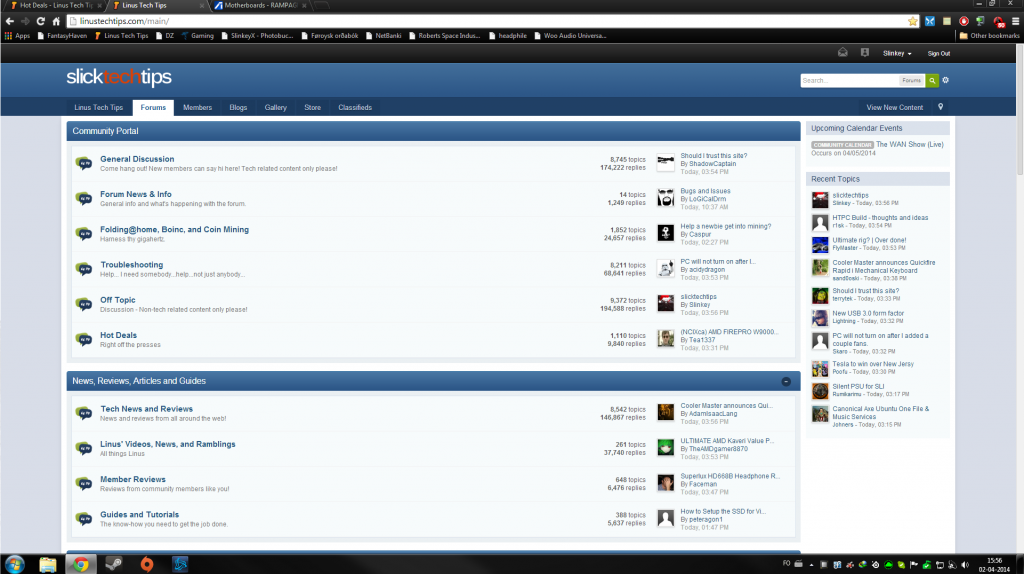Click the Hot Deals forum speech bubble icon
Screen dimensions: 1024x574
[x=84, y=340]
